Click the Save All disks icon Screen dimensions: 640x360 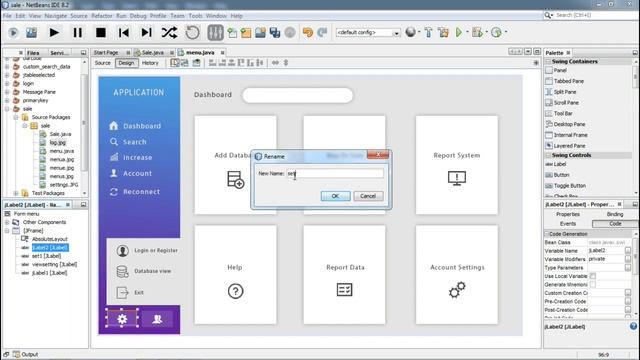(x=275, y=33)
